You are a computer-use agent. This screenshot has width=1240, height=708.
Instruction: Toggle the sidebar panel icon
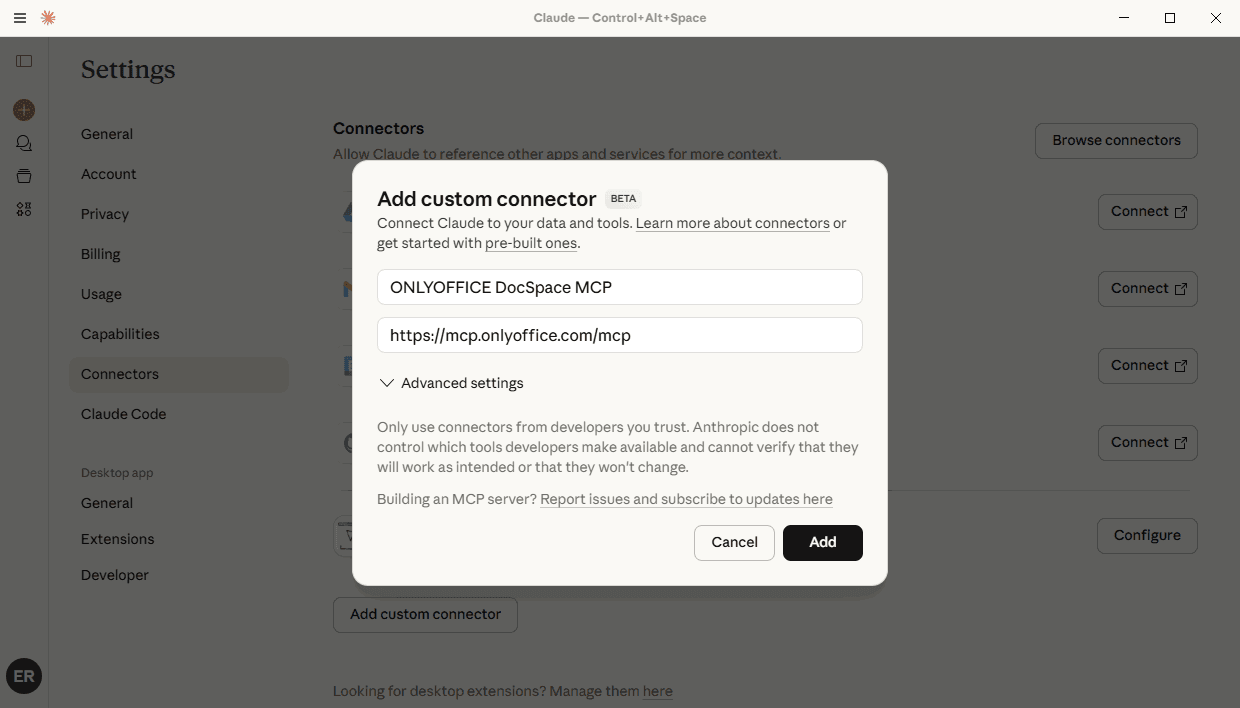coord(24,61)
